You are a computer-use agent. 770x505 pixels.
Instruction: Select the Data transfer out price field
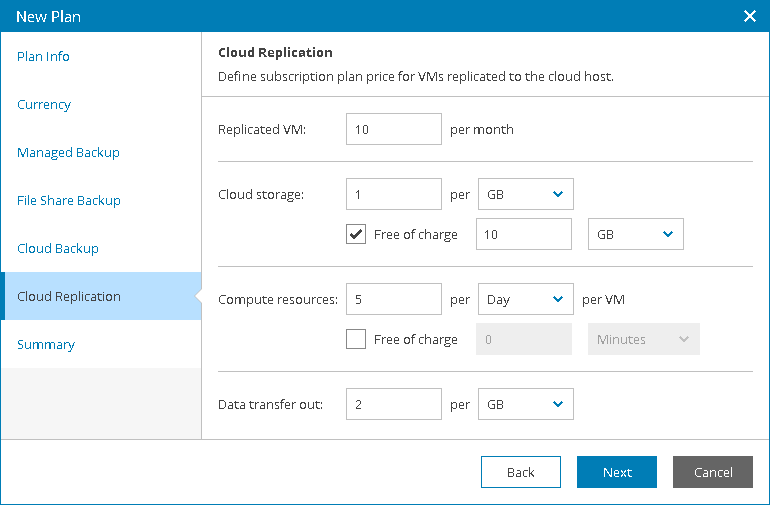(394, 404)
